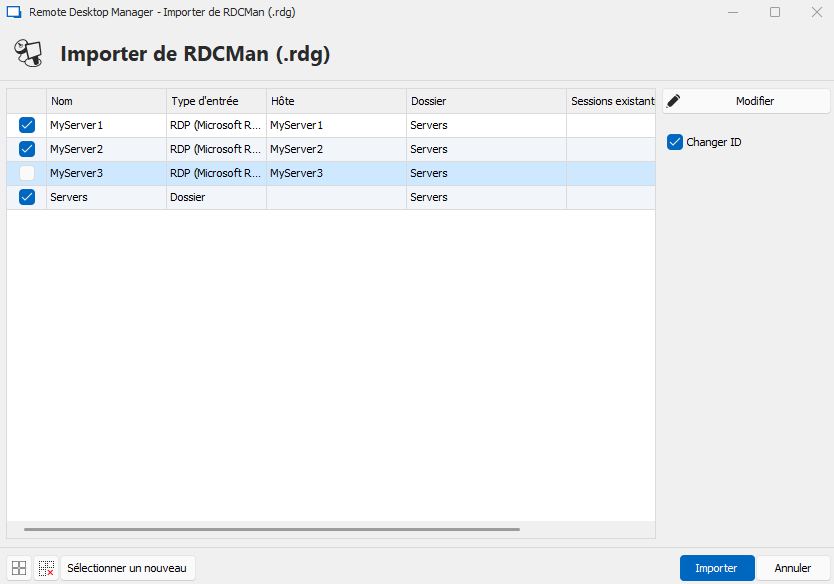
Task: Minimize the import dialog window
Action: pos(733,12)
